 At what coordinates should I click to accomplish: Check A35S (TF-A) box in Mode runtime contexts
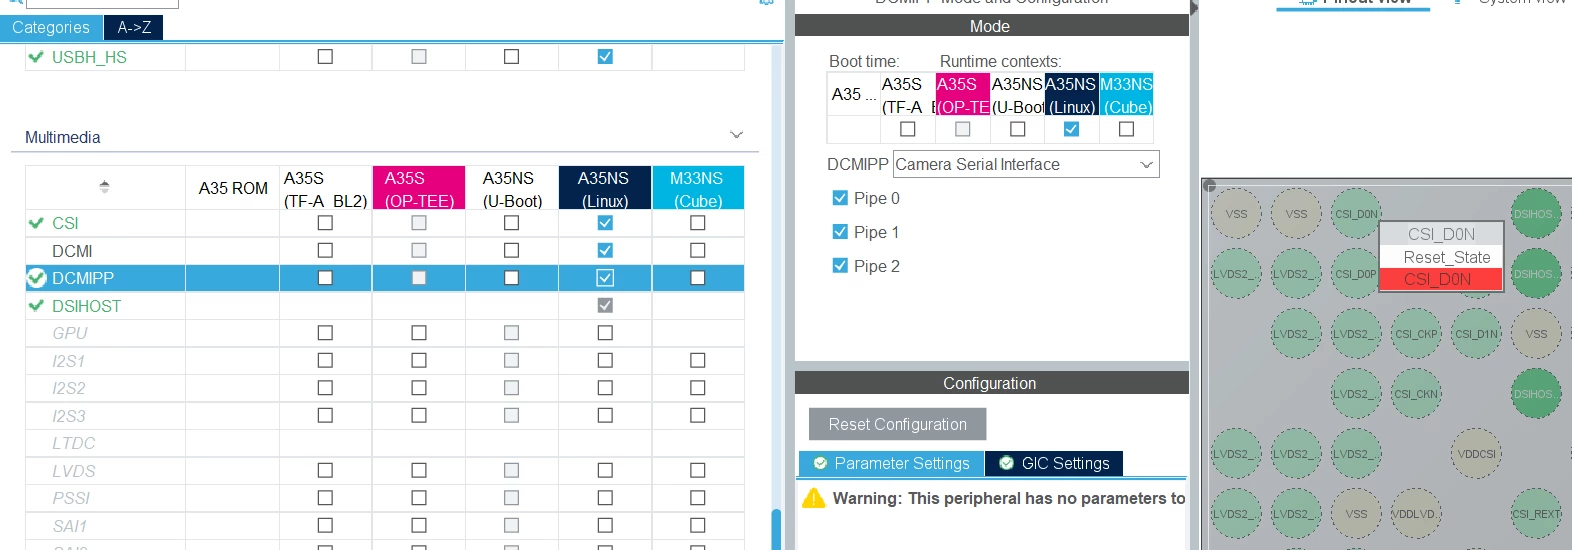pyautogui.click(x=908, y=129)
